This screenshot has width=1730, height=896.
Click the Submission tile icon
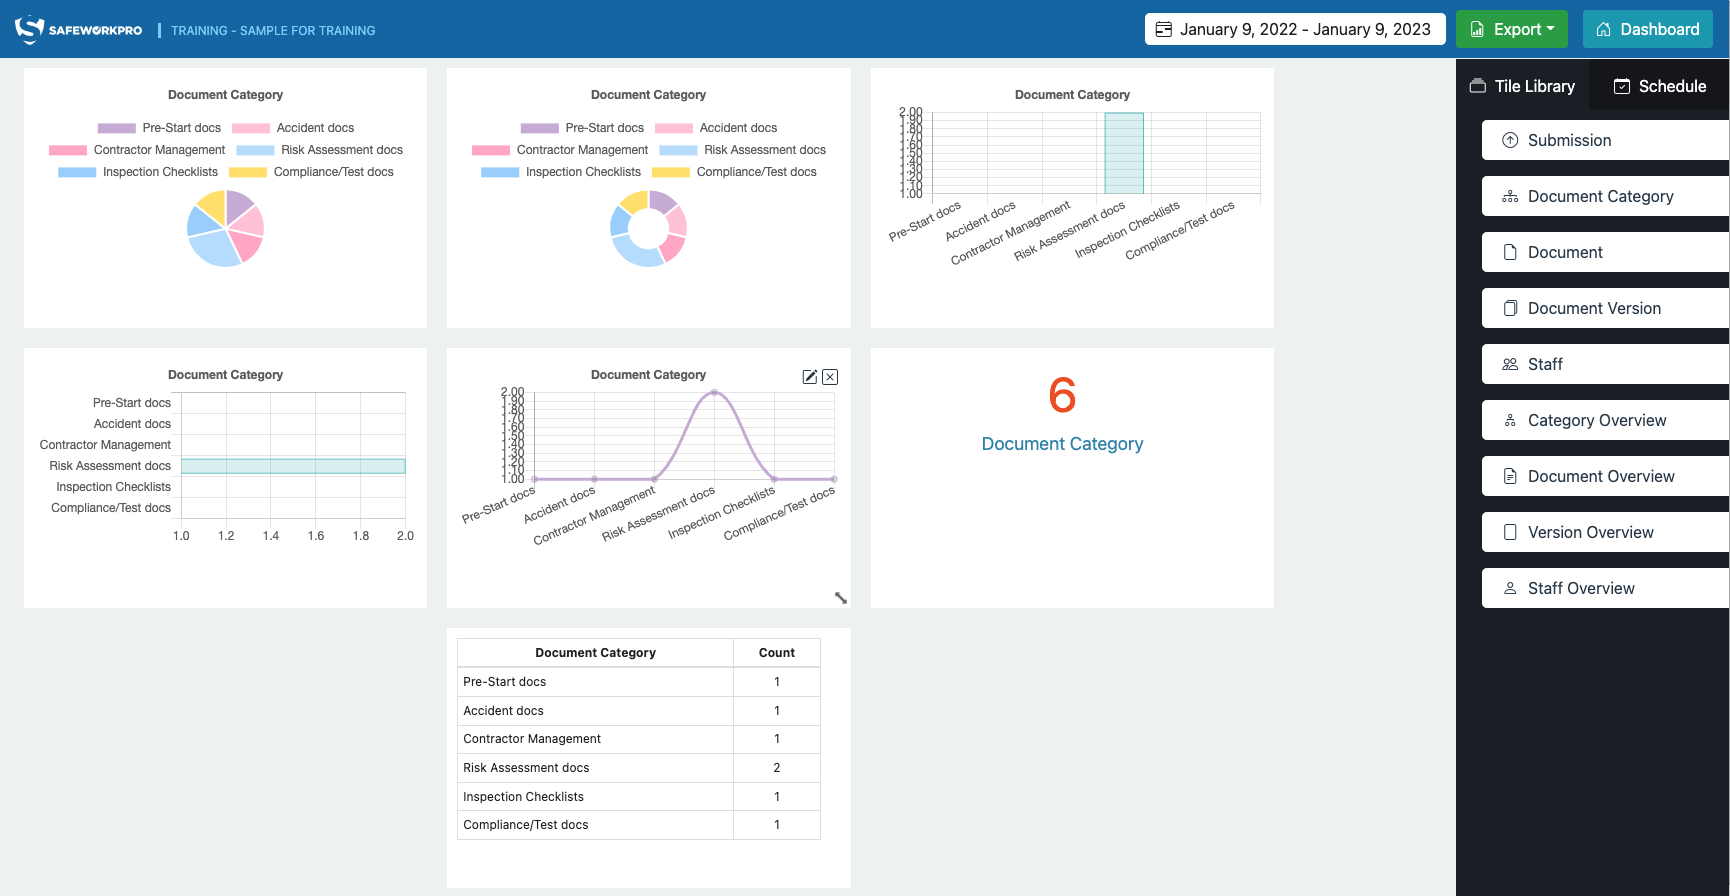[1510, 140]
